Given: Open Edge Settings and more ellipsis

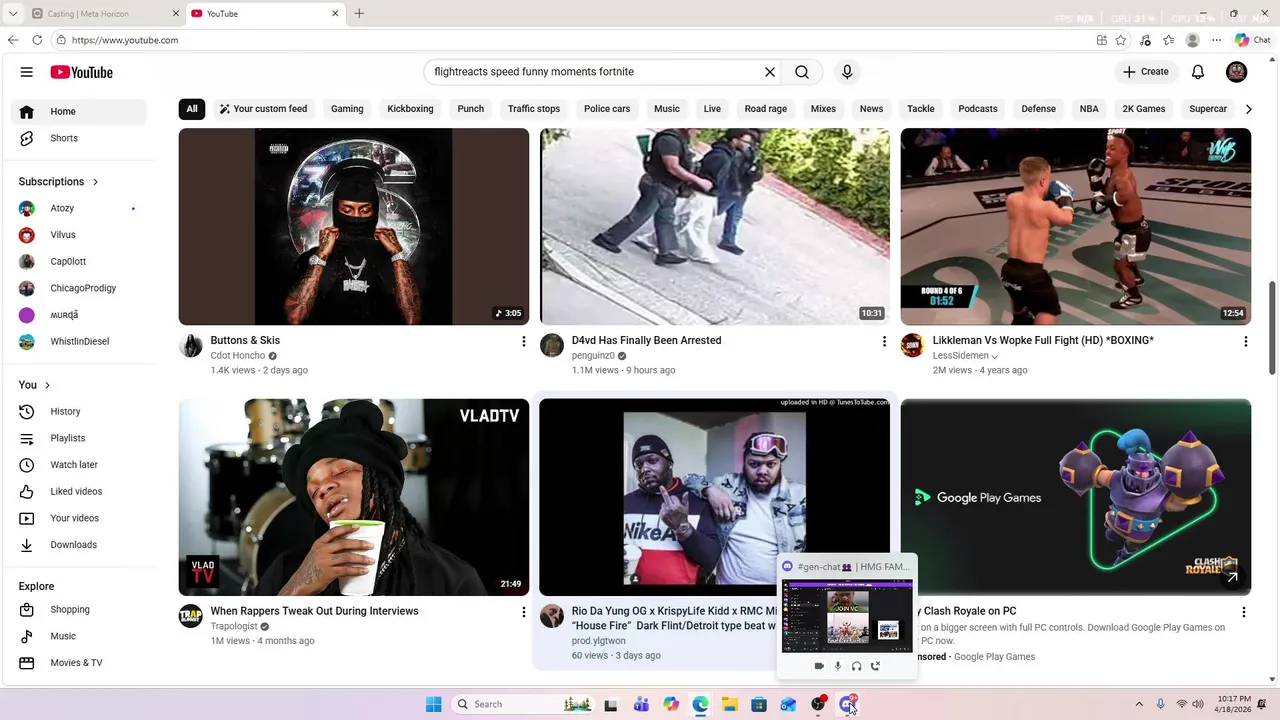Looking at the screenshot, I should pyautogui.click(x=1217, y=40).
